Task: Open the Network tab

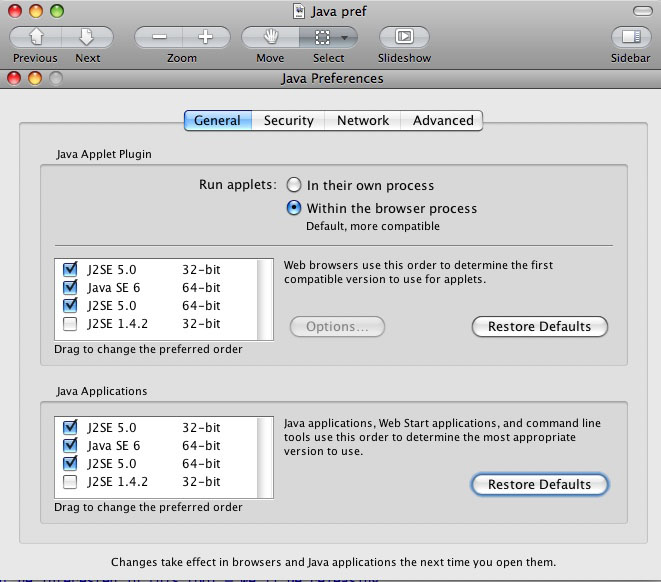Action: tap(363, 121)
